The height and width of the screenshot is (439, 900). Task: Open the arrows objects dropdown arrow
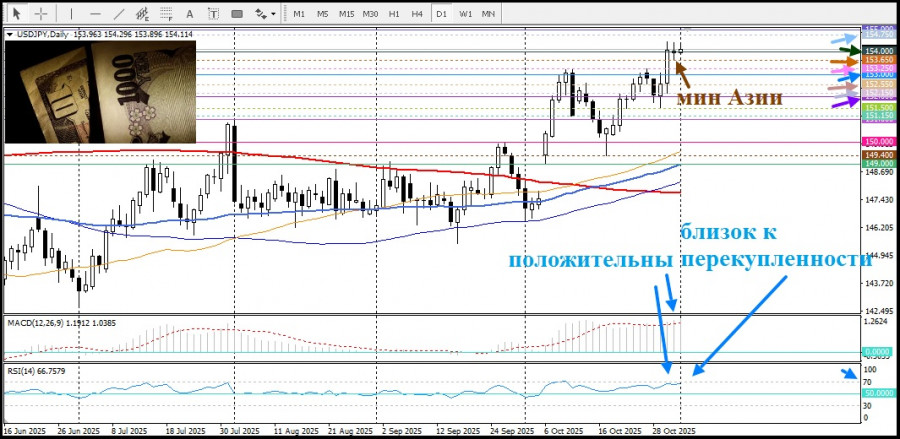tap(273, 14)
